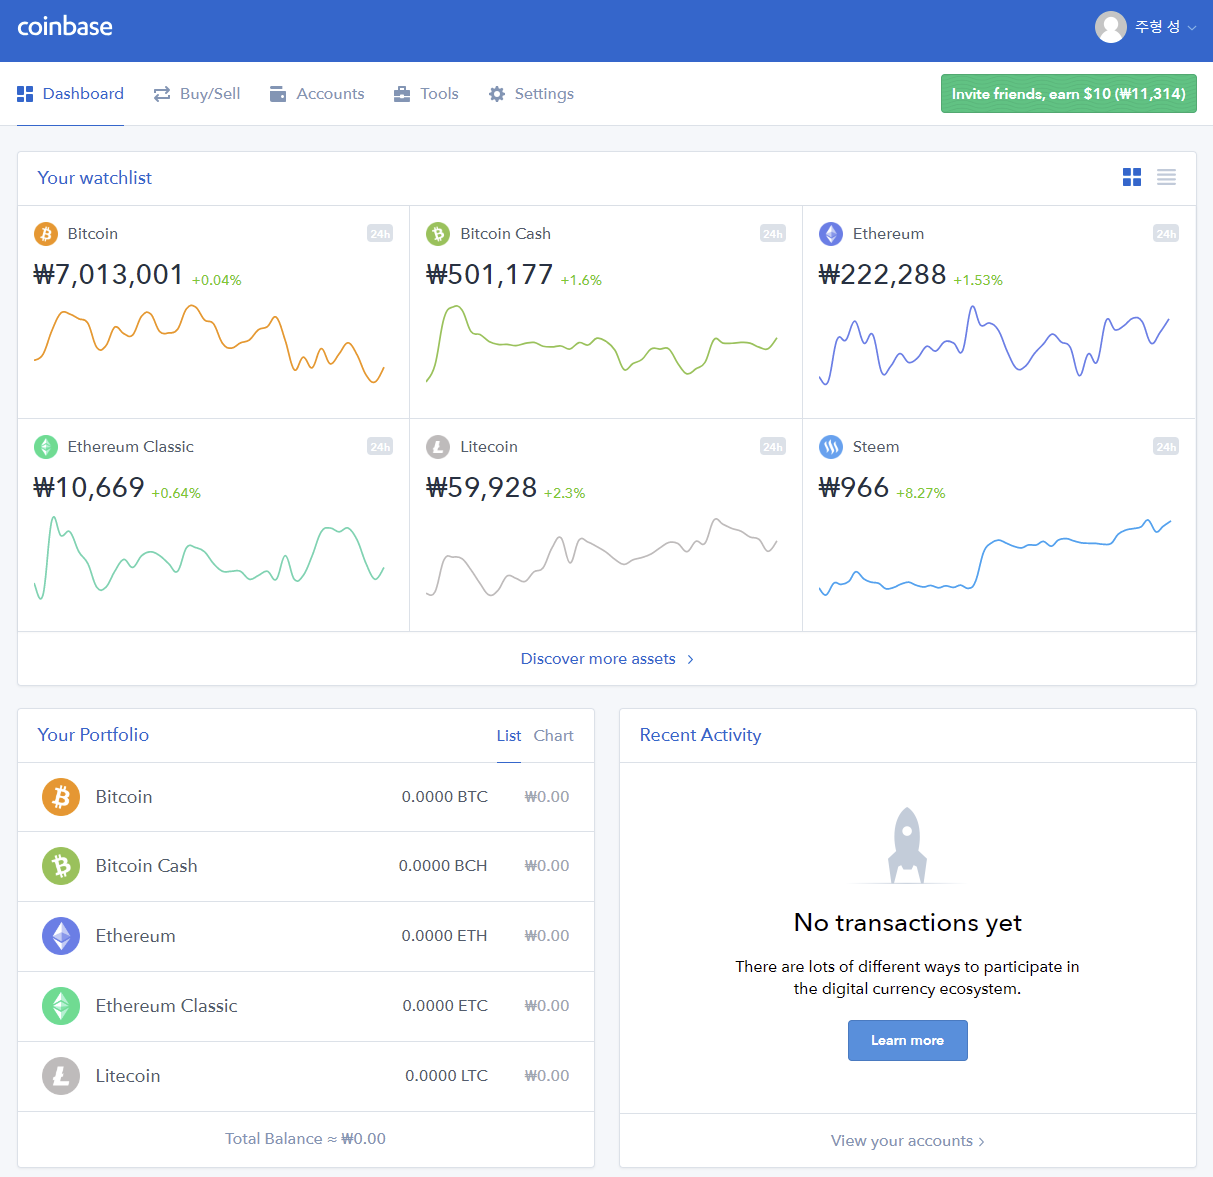Switch to the Accounts tab
This screenshot has height=1177, width=1213.
tap(317, 94)
